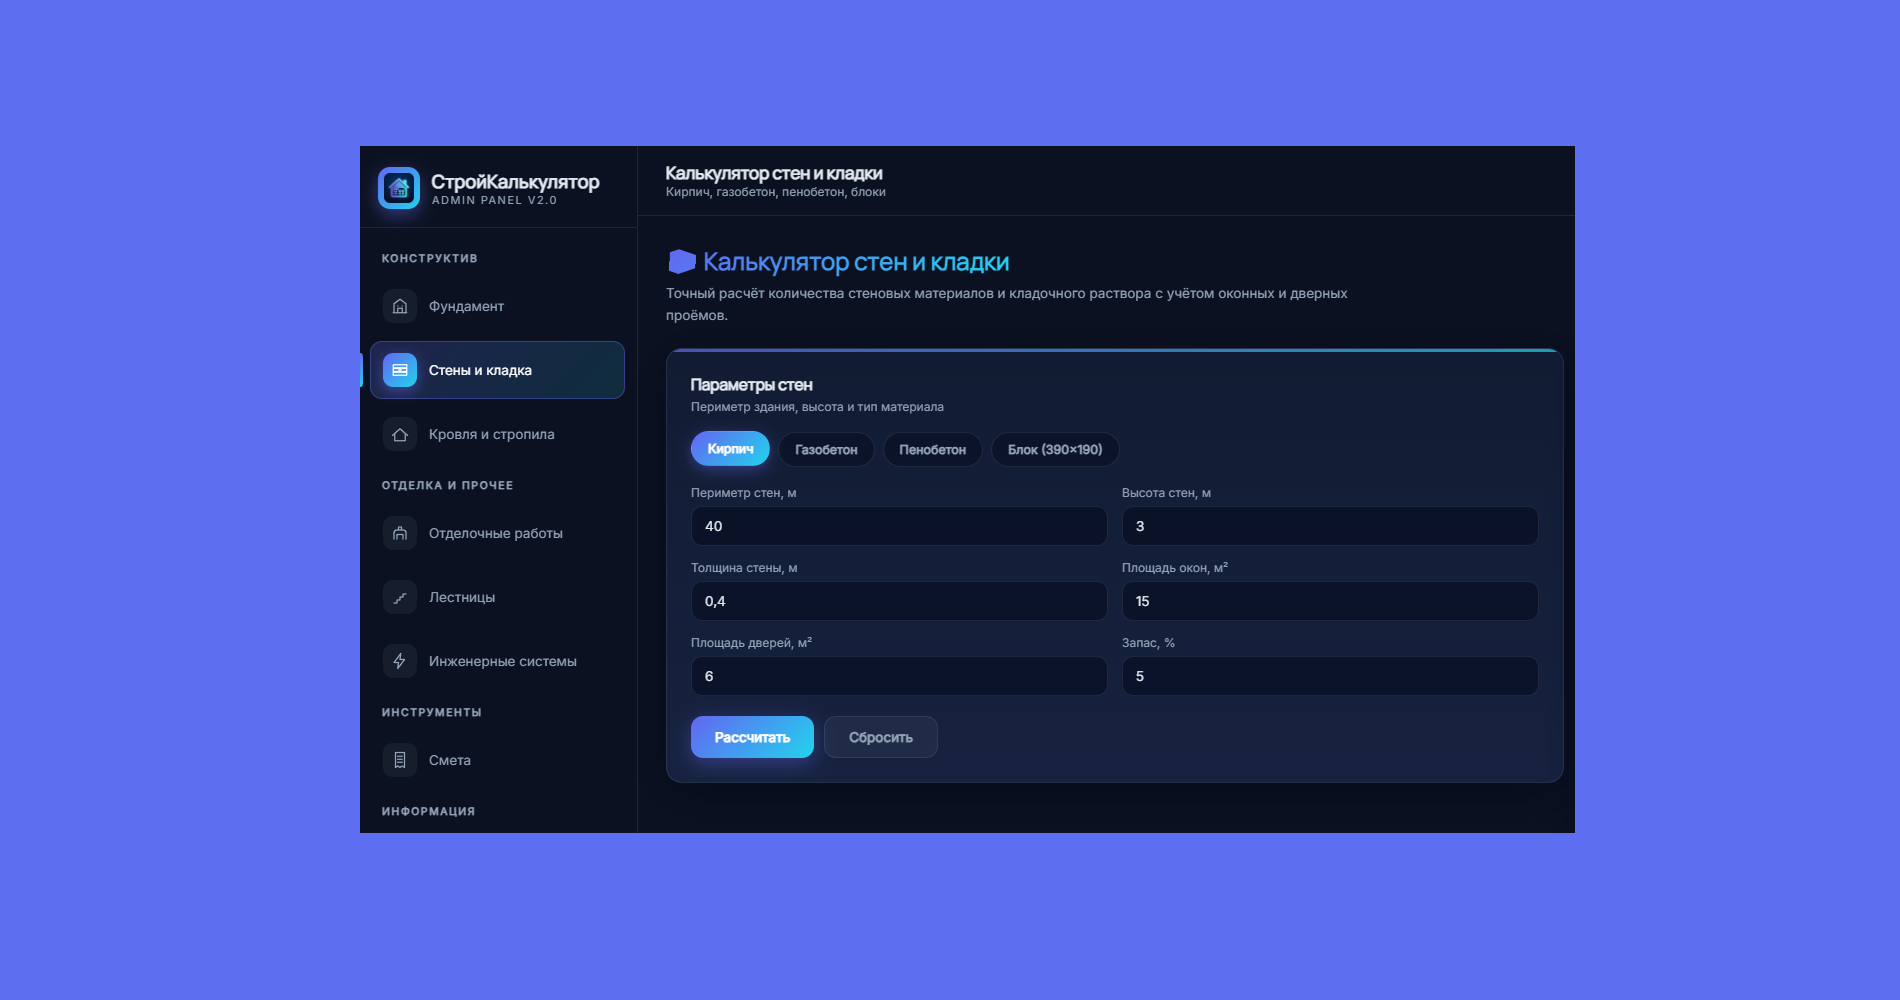This screenshot has width=1900, height=1000.
Task: Focus the Толщина стены input field
Action: pos(899,601)
